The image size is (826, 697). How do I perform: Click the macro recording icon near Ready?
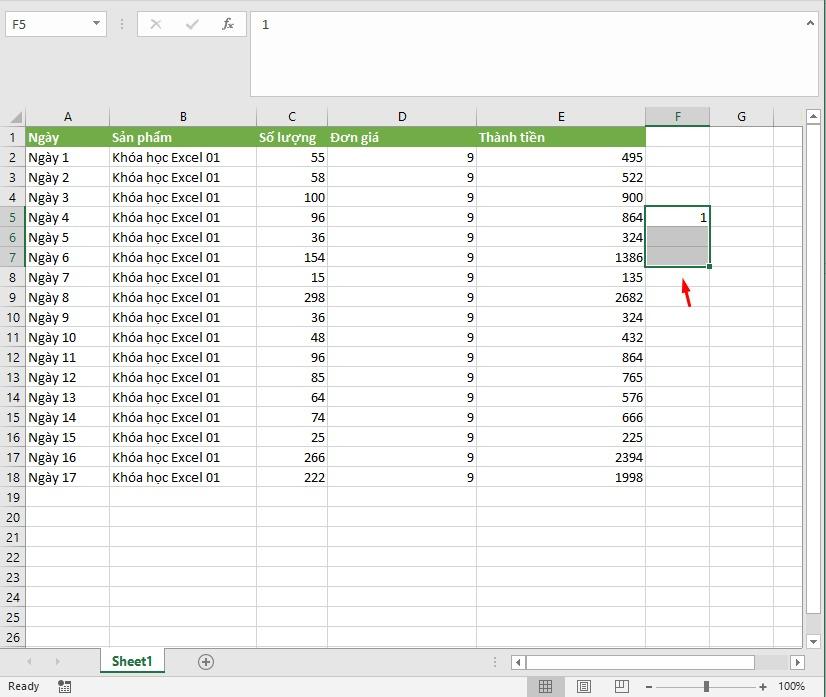point(65,687)
